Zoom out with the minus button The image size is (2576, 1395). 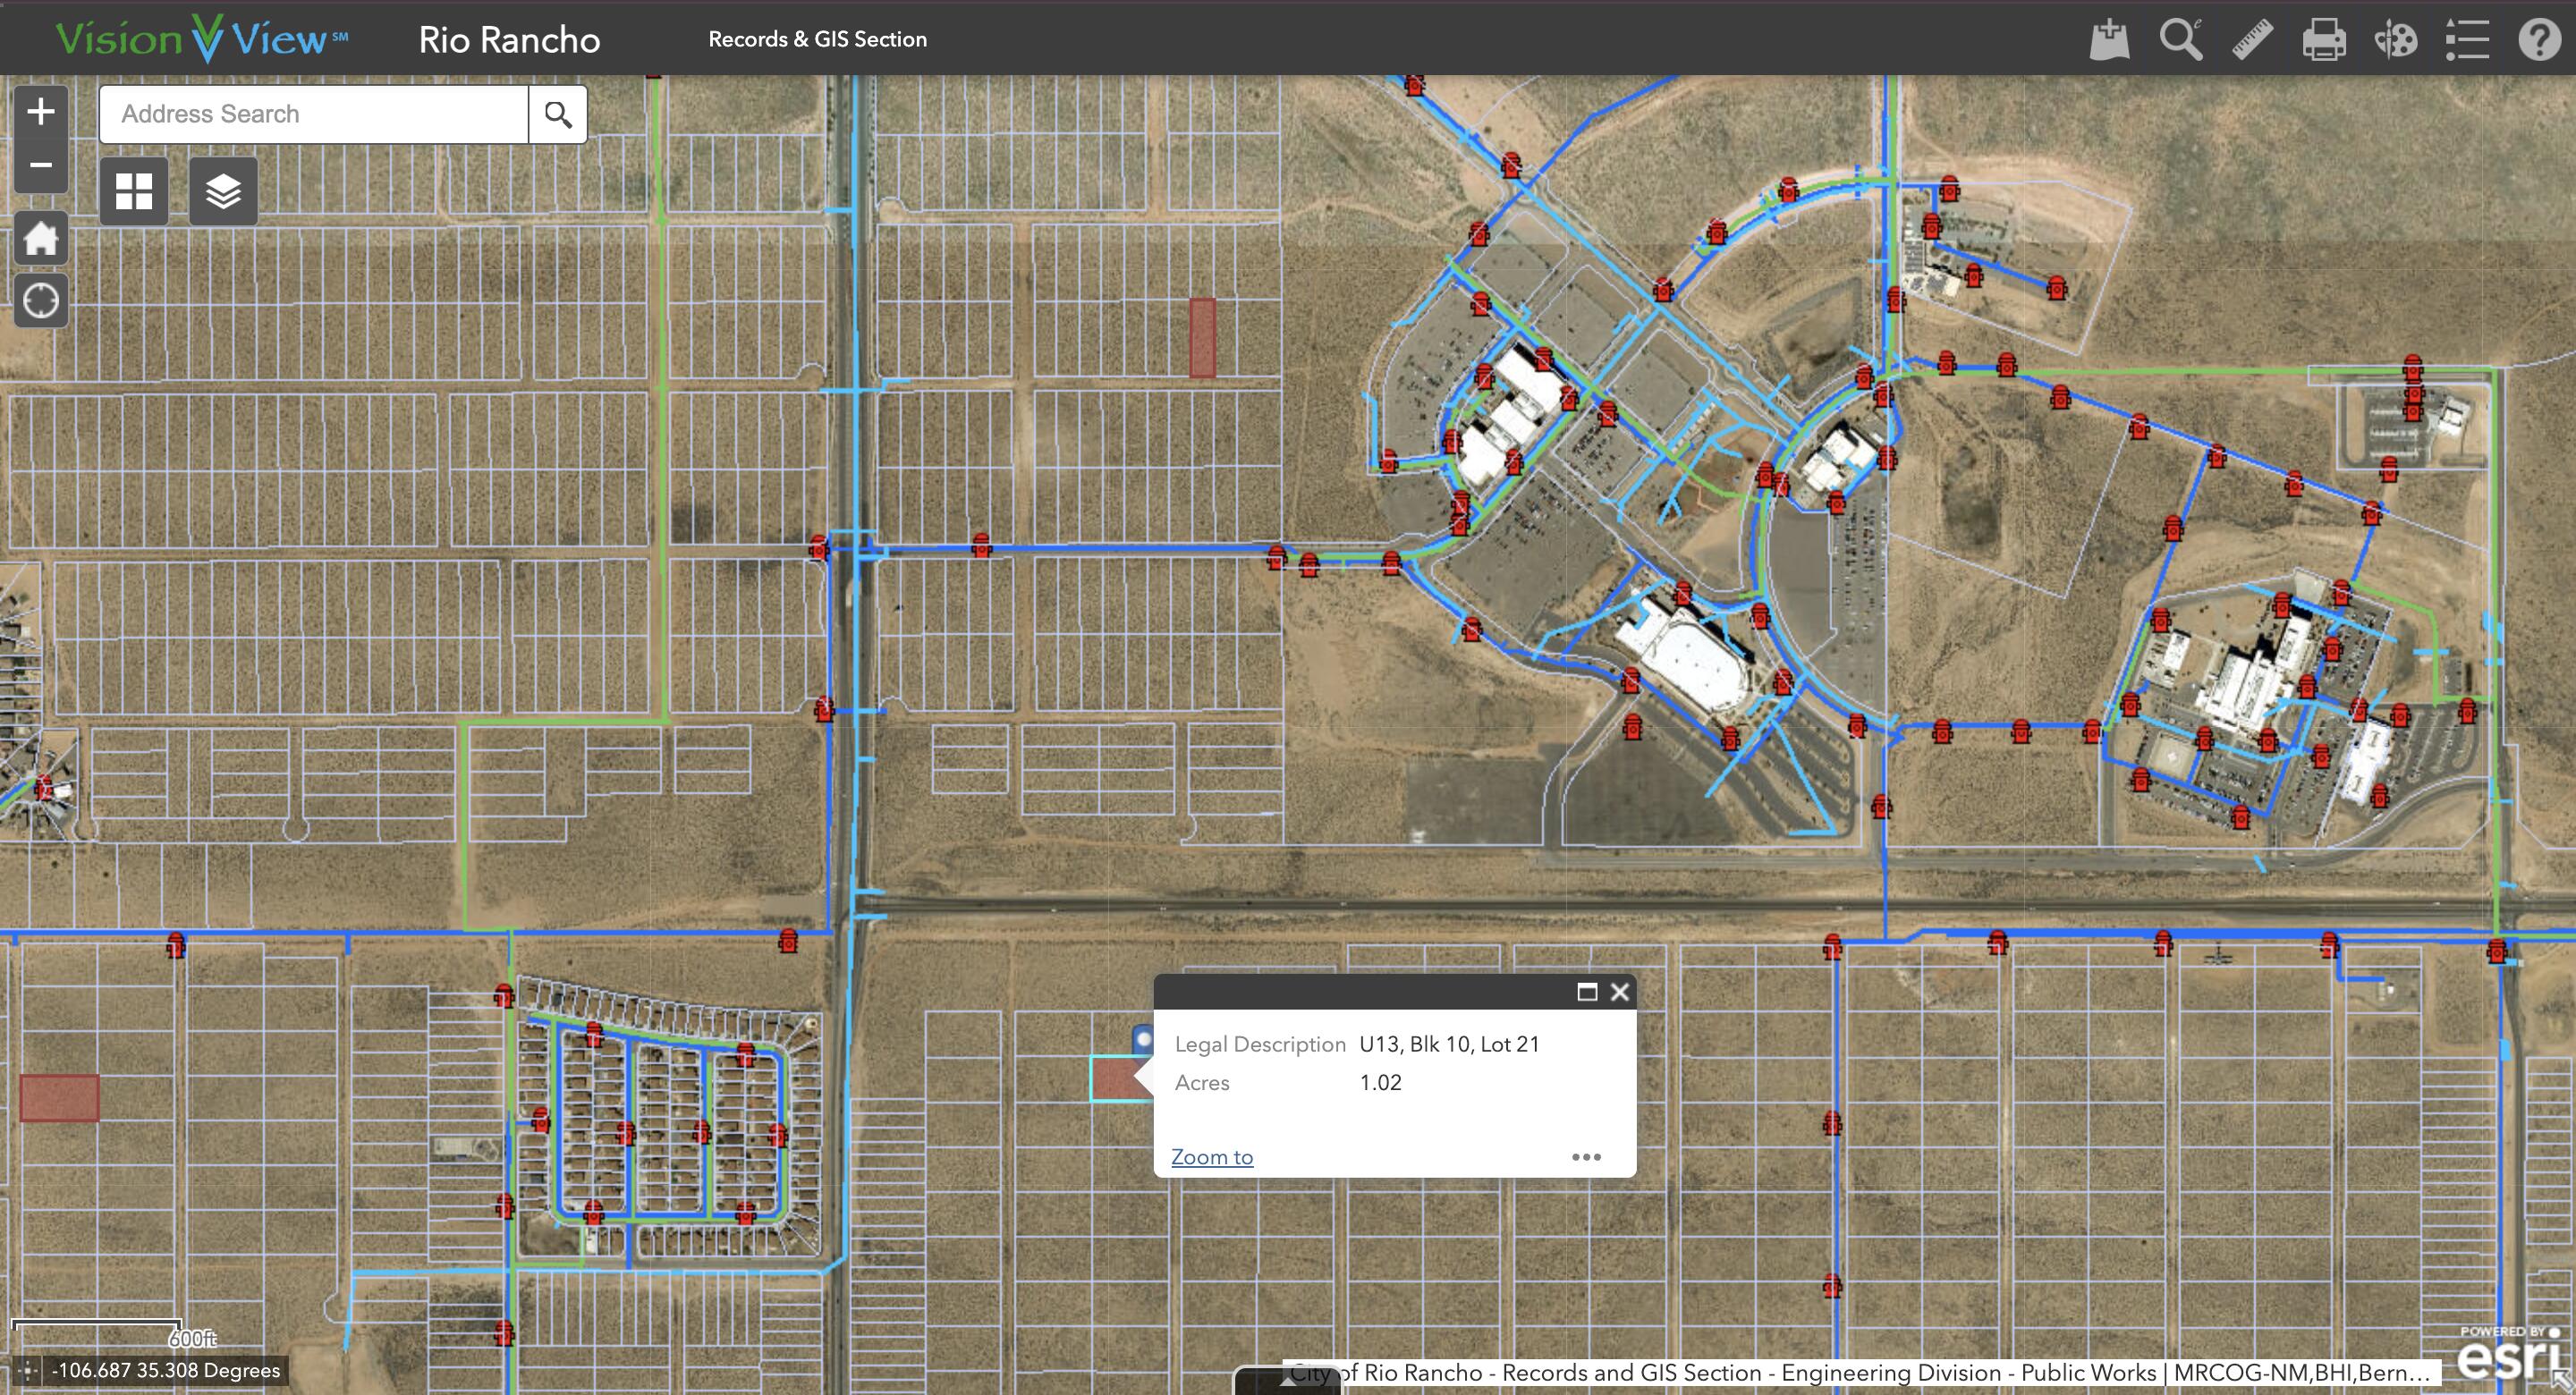[41, 165]
